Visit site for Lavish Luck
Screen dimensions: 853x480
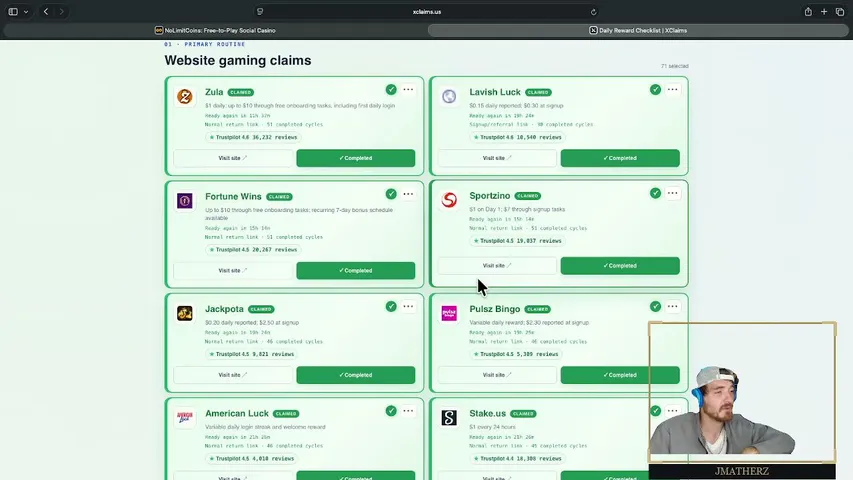497,158
